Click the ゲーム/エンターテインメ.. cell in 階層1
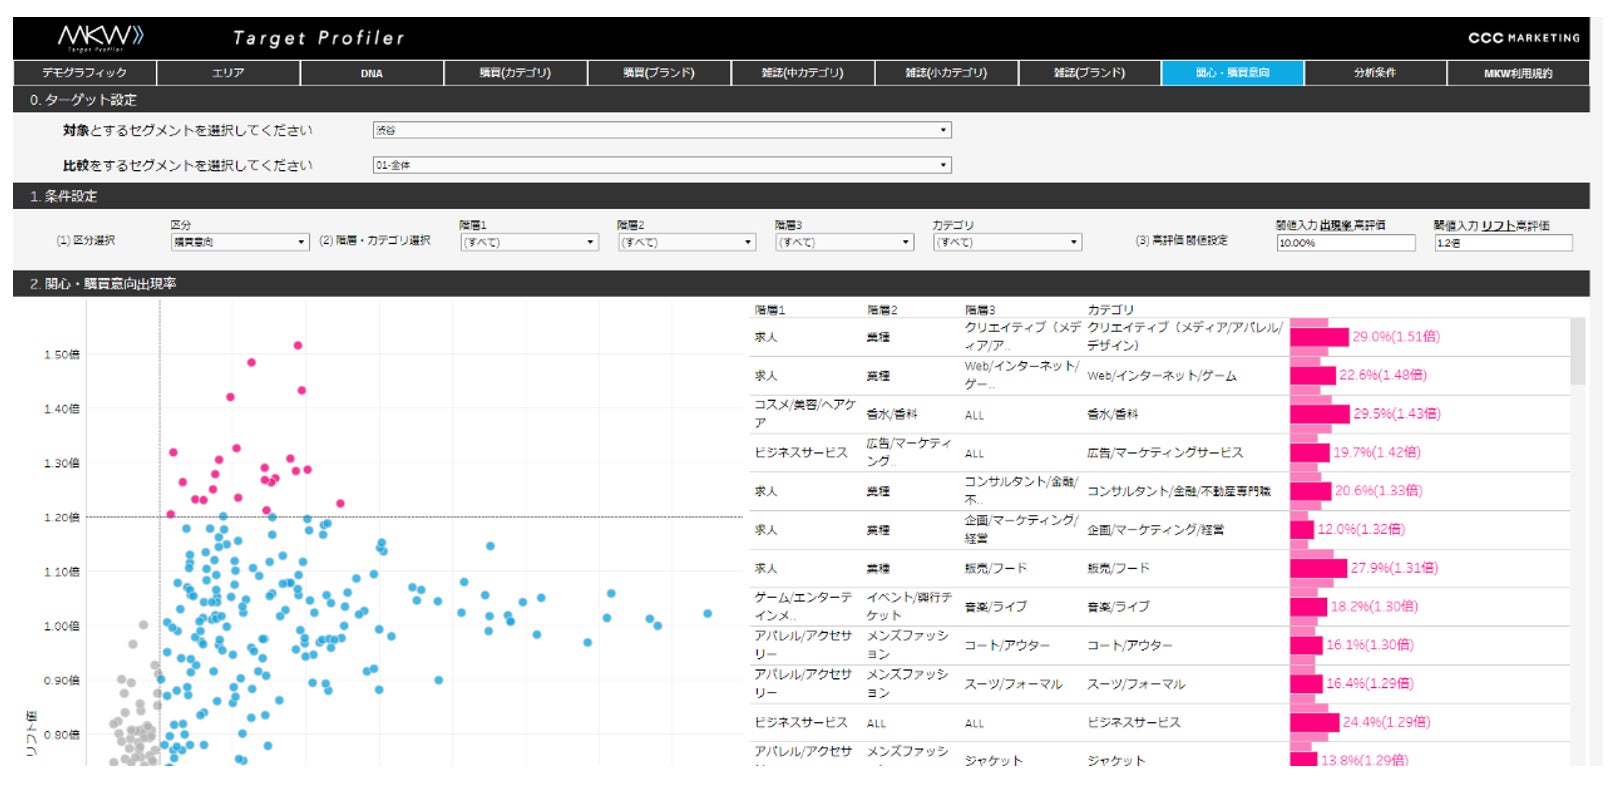The width and height of the screenshot is (1617, 792). point(803,607)
